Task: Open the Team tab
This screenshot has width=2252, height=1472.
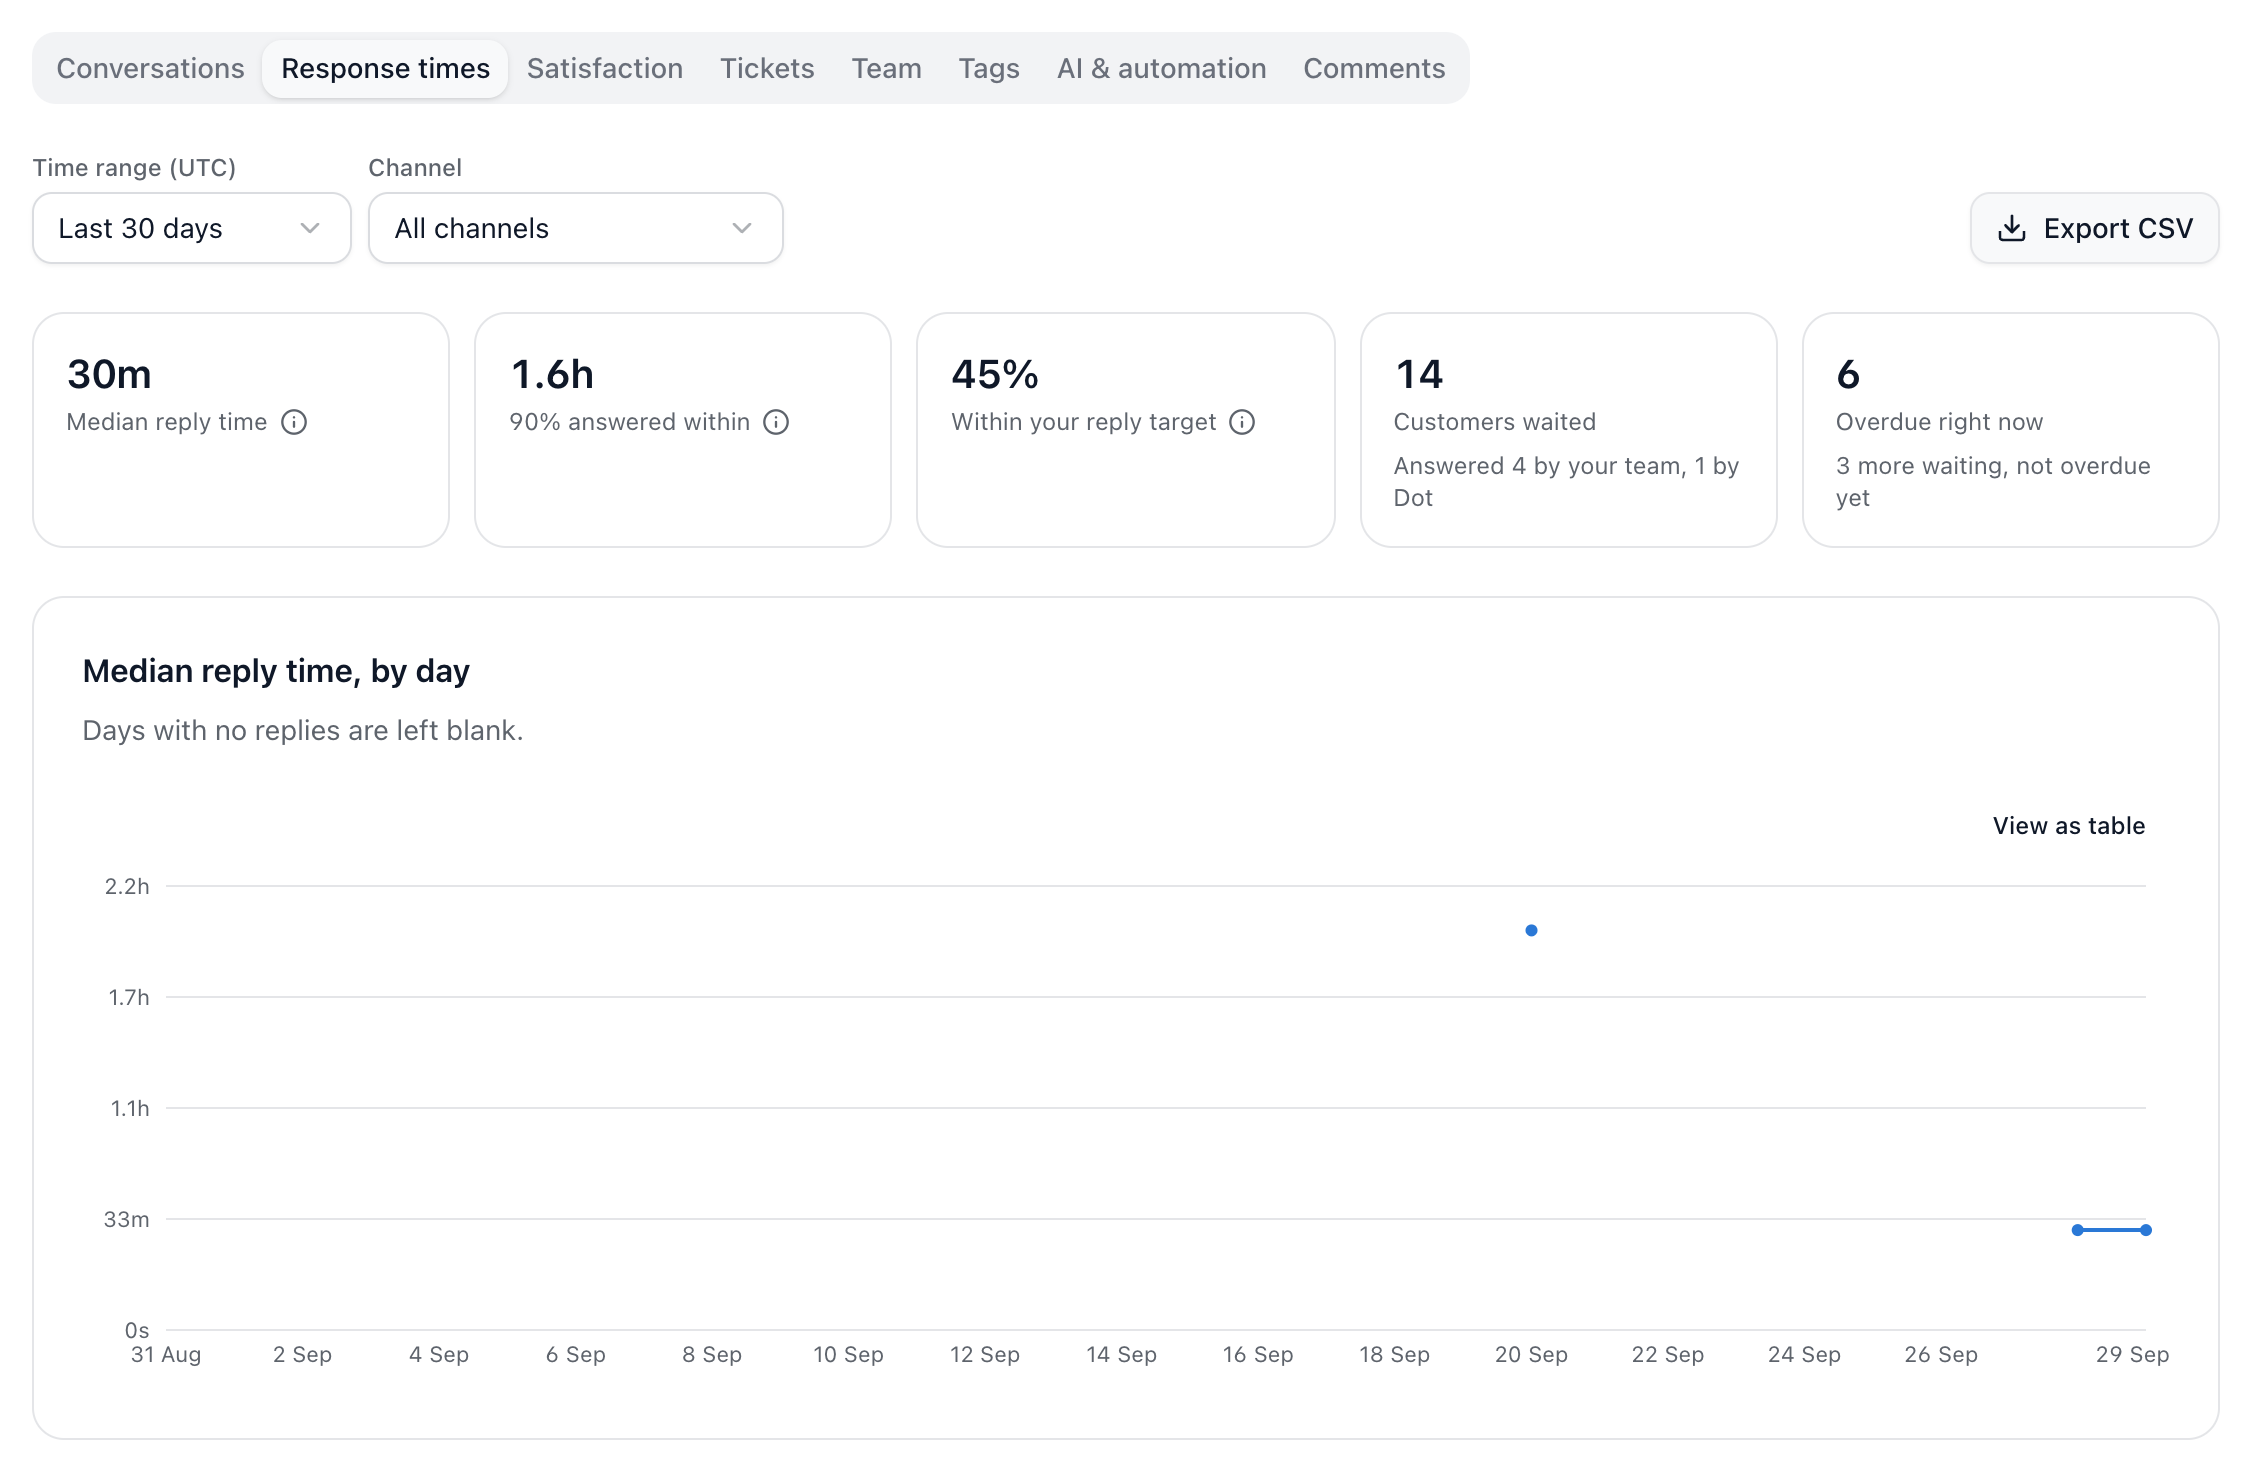Action: 887,68
